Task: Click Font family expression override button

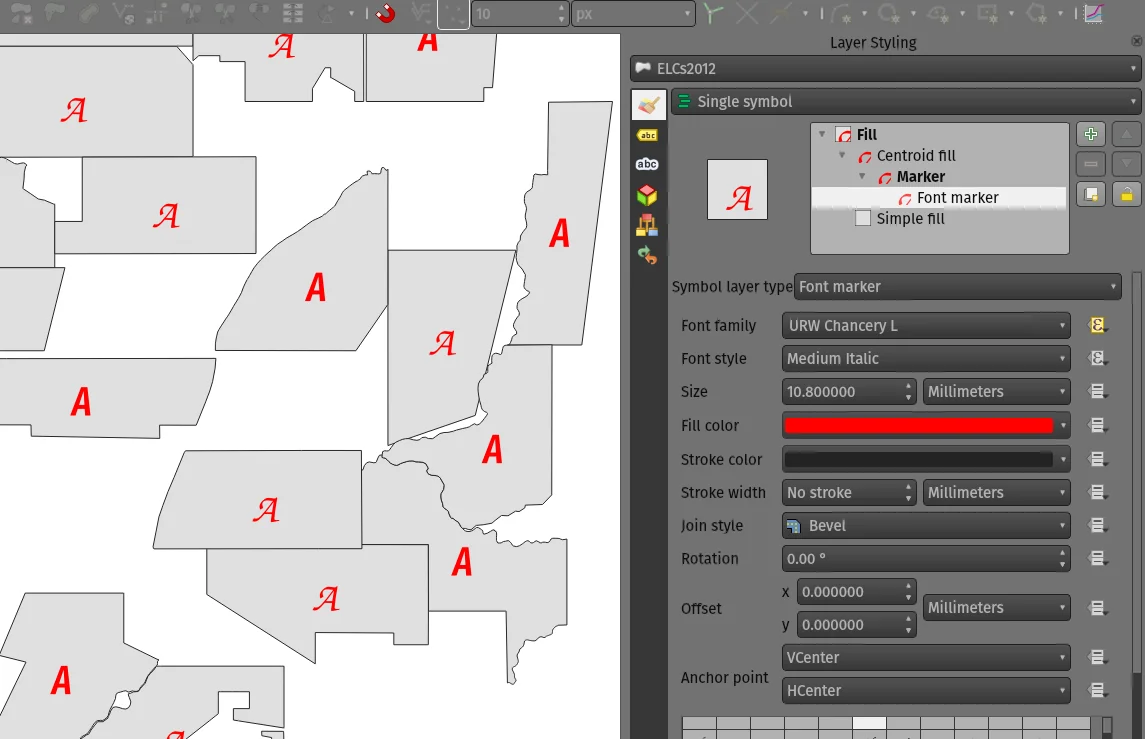Action: coord(1097,326)
